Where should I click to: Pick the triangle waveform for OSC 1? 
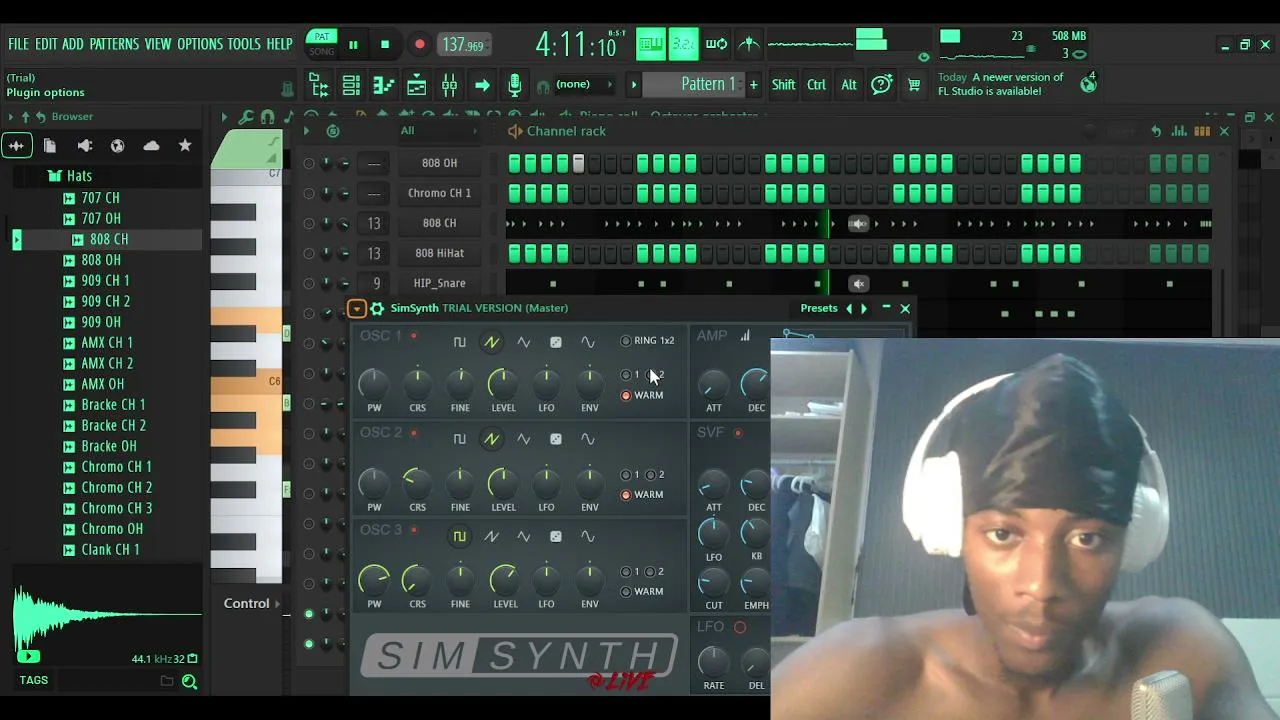point(523,342)
